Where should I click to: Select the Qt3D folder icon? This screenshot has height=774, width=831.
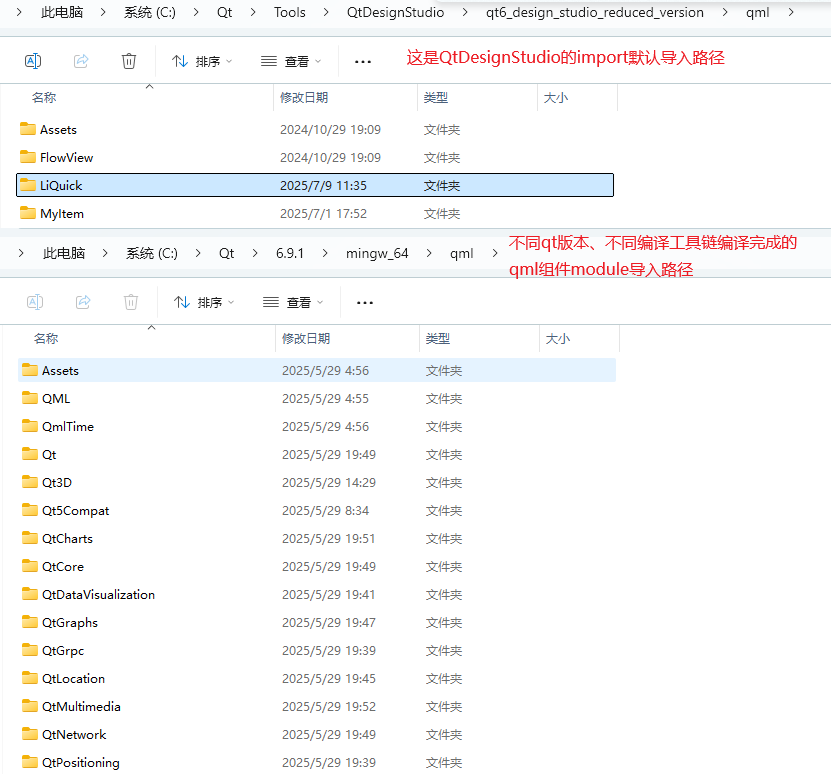30,482
